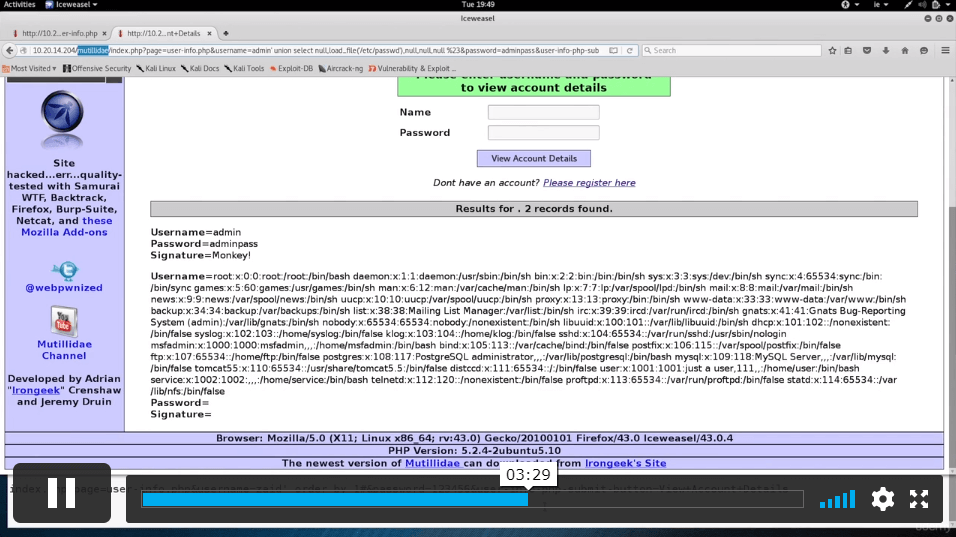Open Offensive Security bookmark
This screenshot has width=956, height=537.
[x=97, y=69]
